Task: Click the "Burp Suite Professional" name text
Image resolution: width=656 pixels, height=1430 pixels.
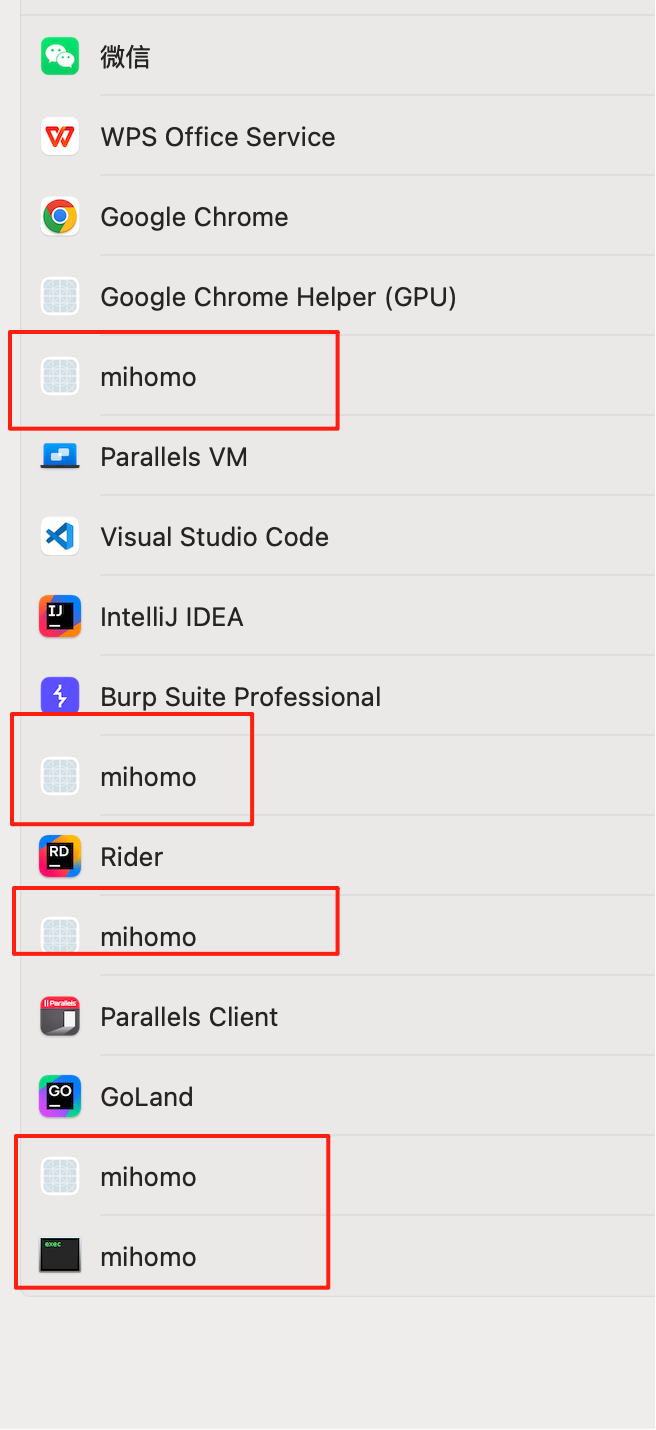Action: pos(240,697)
